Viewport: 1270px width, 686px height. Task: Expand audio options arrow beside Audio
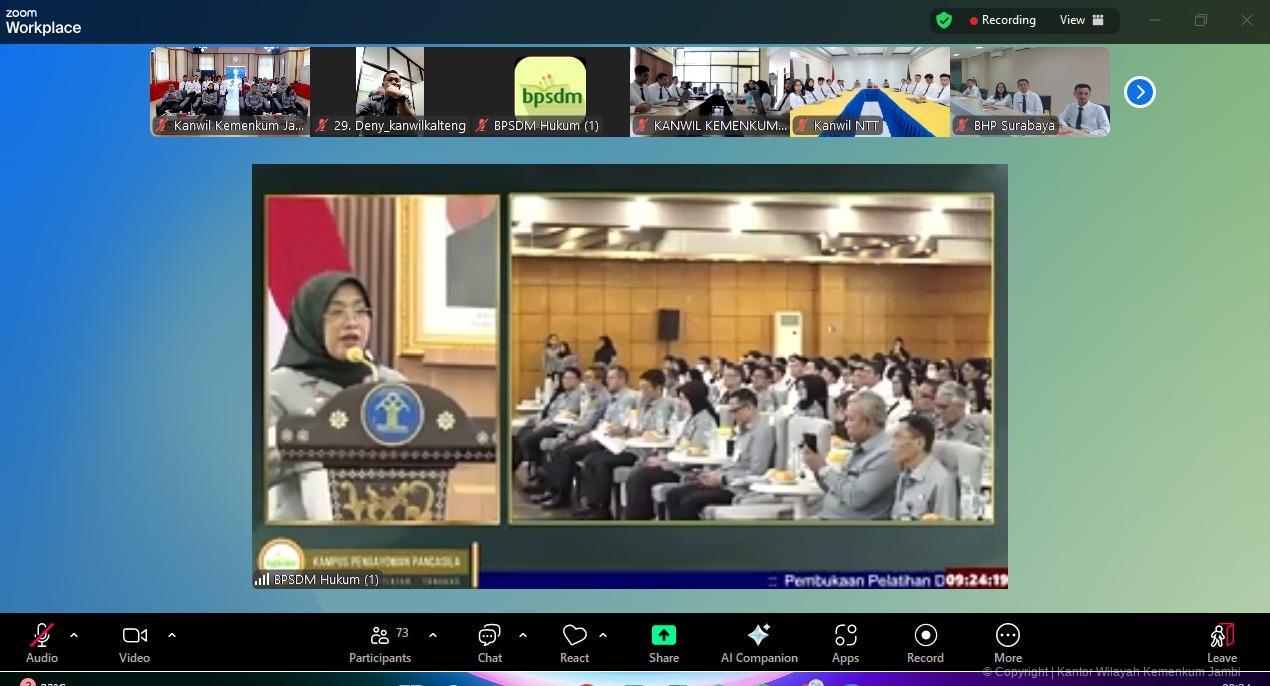74,635
